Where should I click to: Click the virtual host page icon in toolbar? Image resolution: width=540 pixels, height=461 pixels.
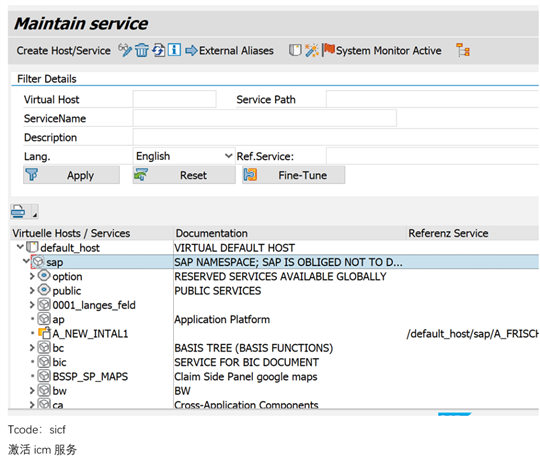(x=295, y=50)
